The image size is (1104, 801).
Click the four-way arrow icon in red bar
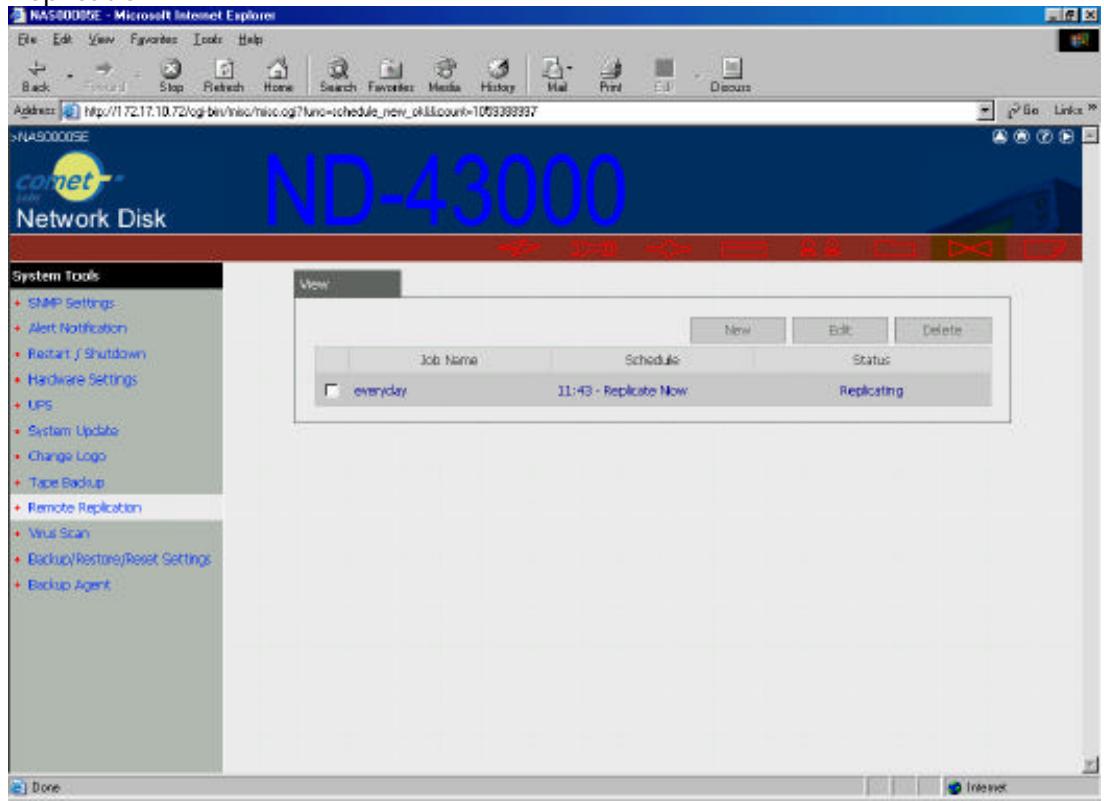[669, 248]
